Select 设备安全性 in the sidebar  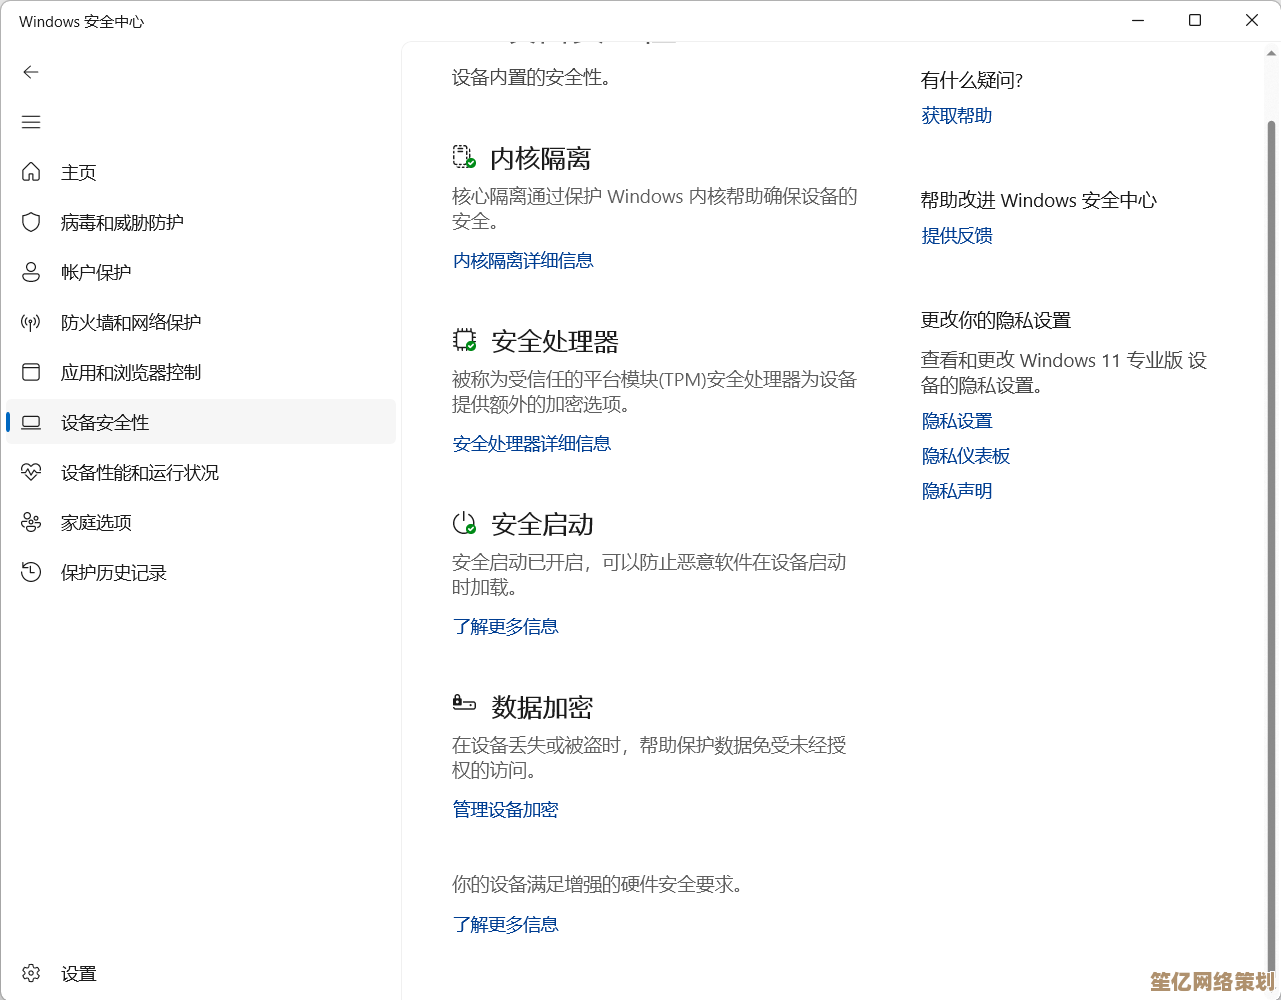tap(105, 423)
